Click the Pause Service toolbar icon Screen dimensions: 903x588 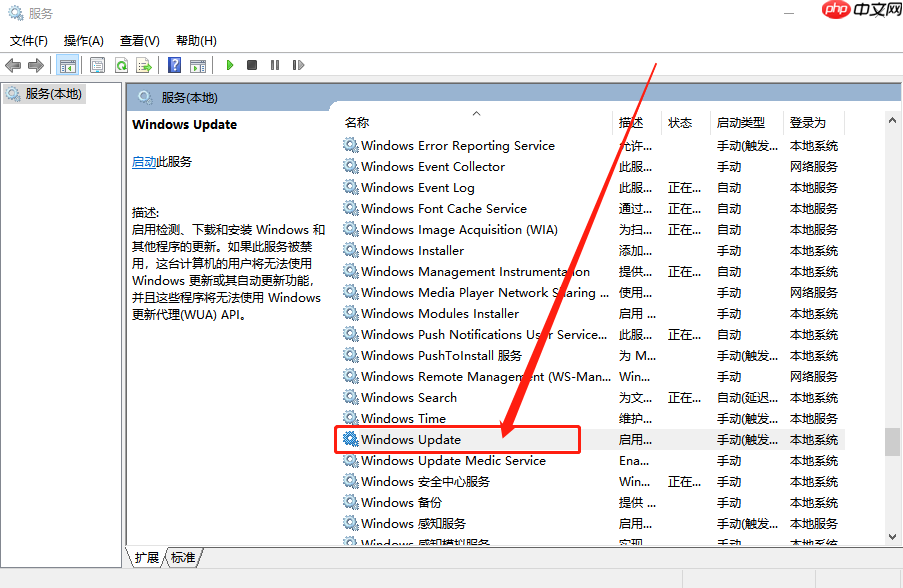click(x=276, y=64)
